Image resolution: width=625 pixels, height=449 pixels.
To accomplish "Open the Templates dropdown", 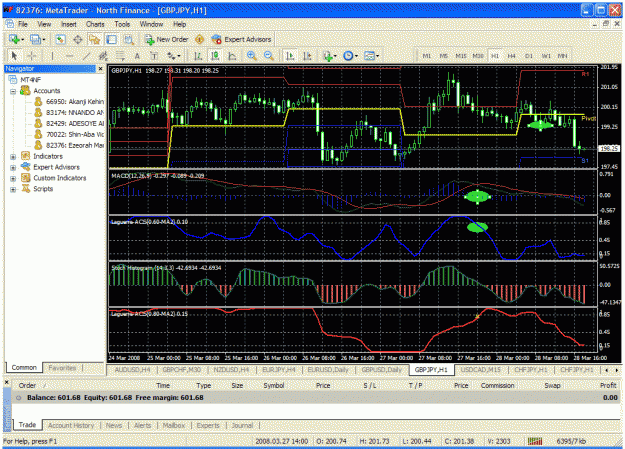I will 371,56.
